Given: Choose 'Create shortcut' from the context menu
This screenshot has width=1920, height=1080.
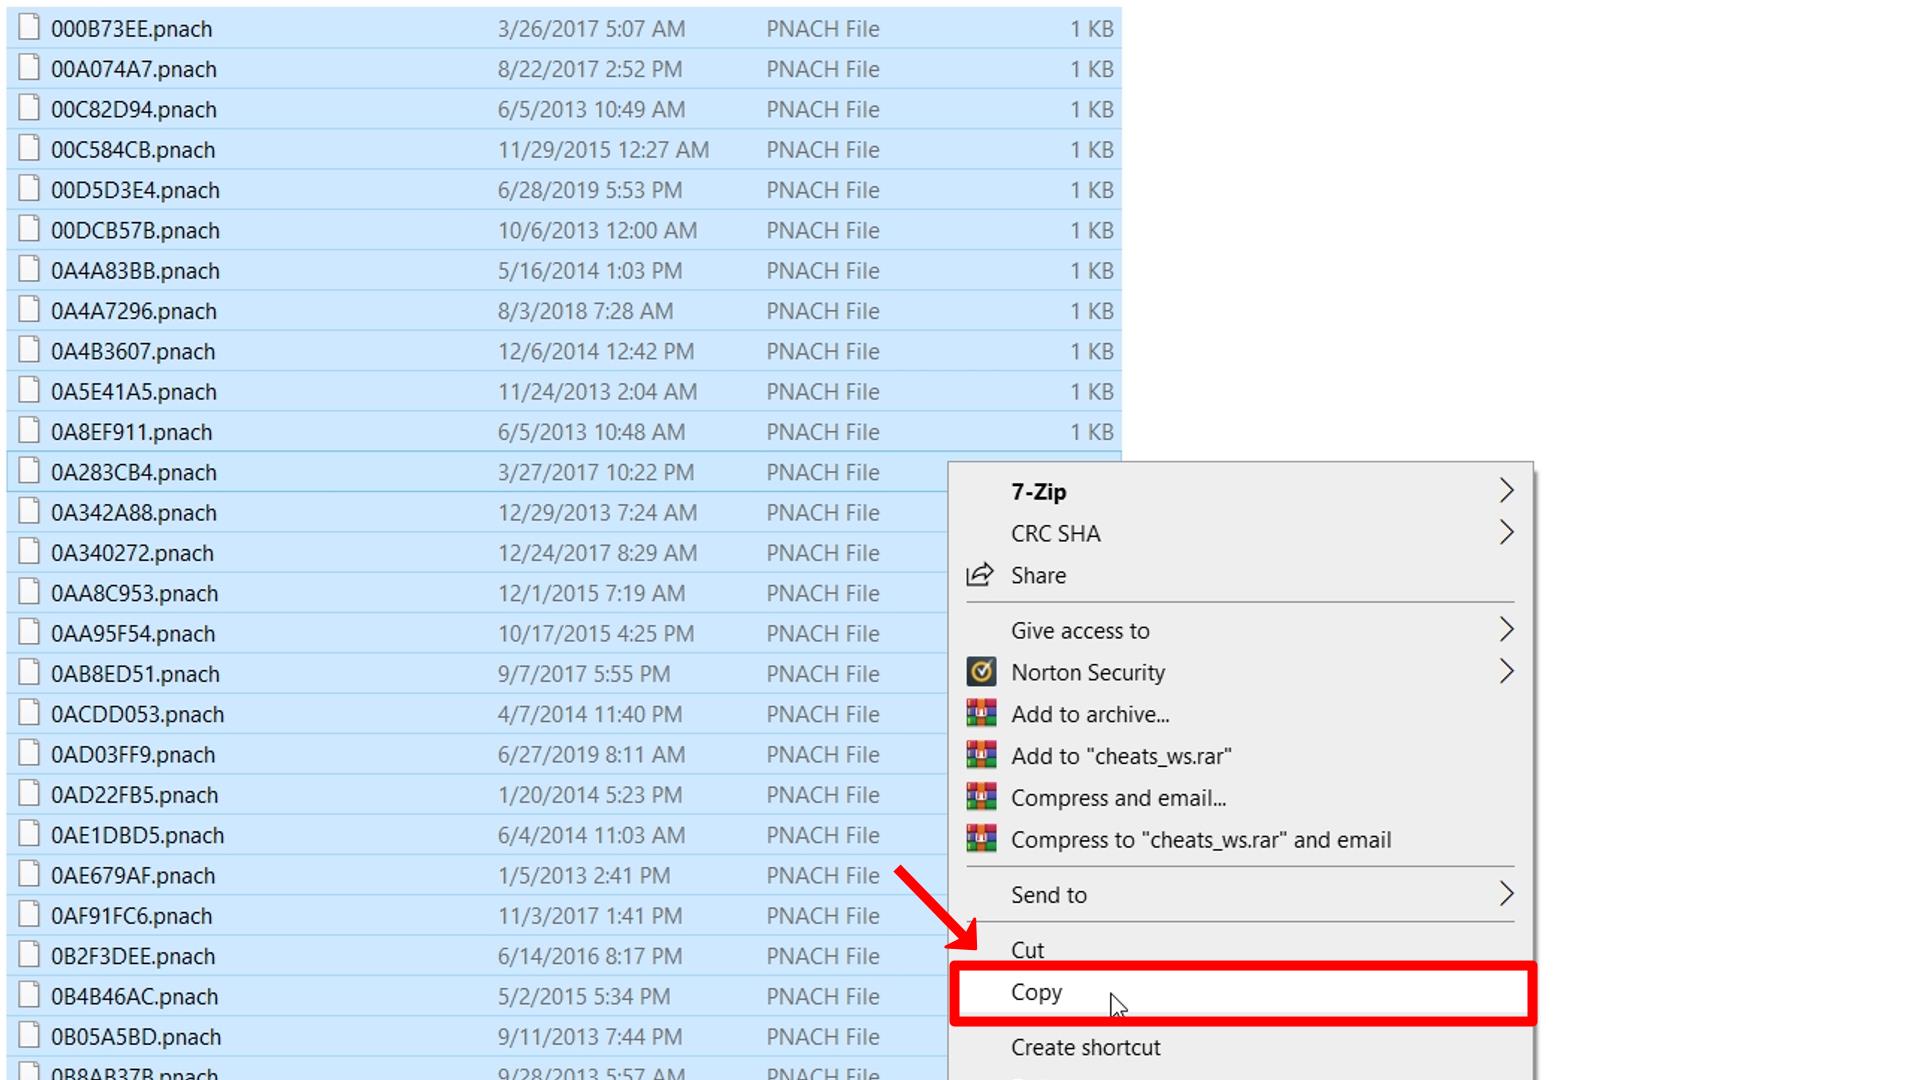Looking at the screenshot, I should pos(1086,1047).
